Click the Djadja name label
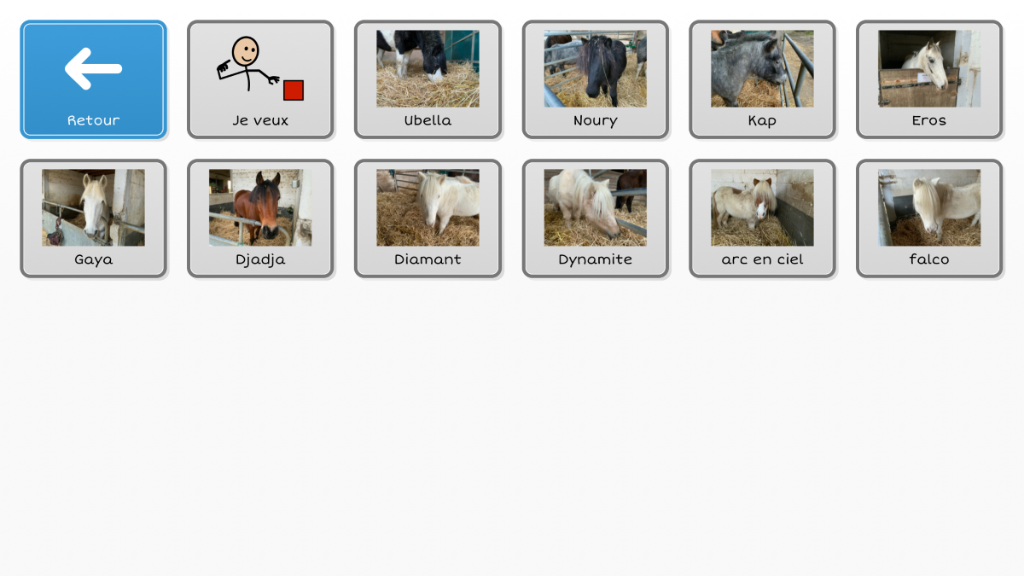Viewport: 1024px width, 576px height. [x=261, y=259]
